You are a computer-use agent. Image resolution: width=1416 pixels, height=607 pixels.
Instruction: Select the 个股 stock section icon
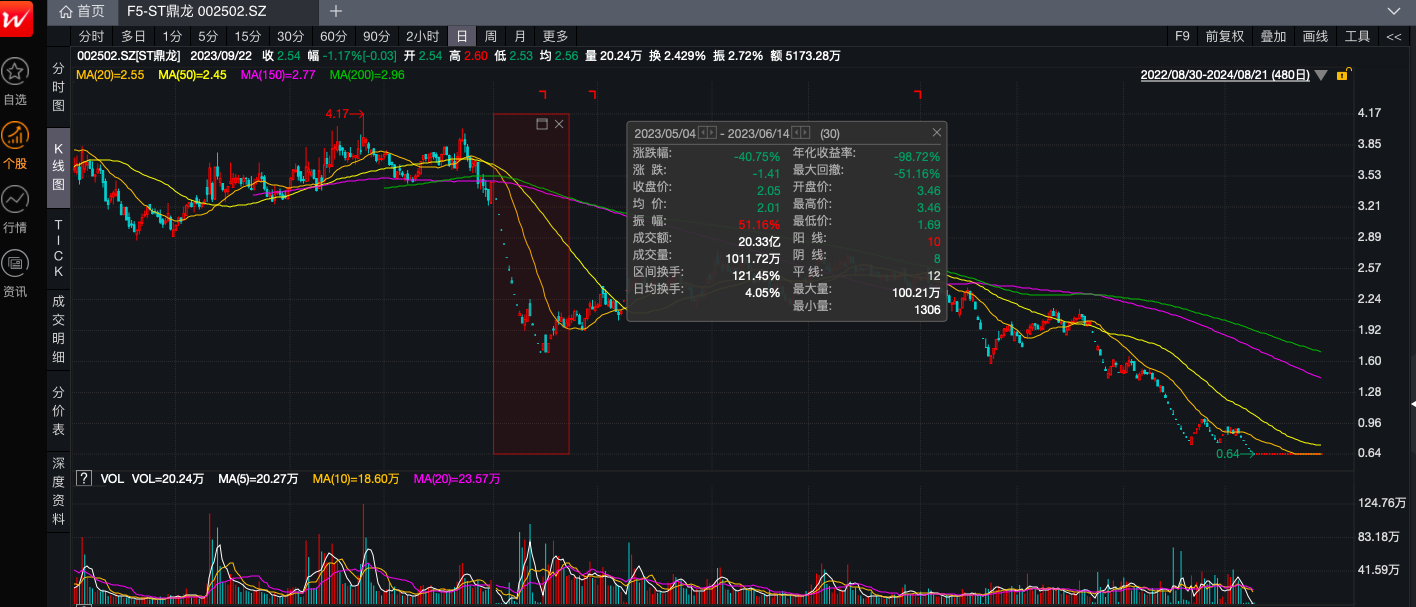[15, 145]
